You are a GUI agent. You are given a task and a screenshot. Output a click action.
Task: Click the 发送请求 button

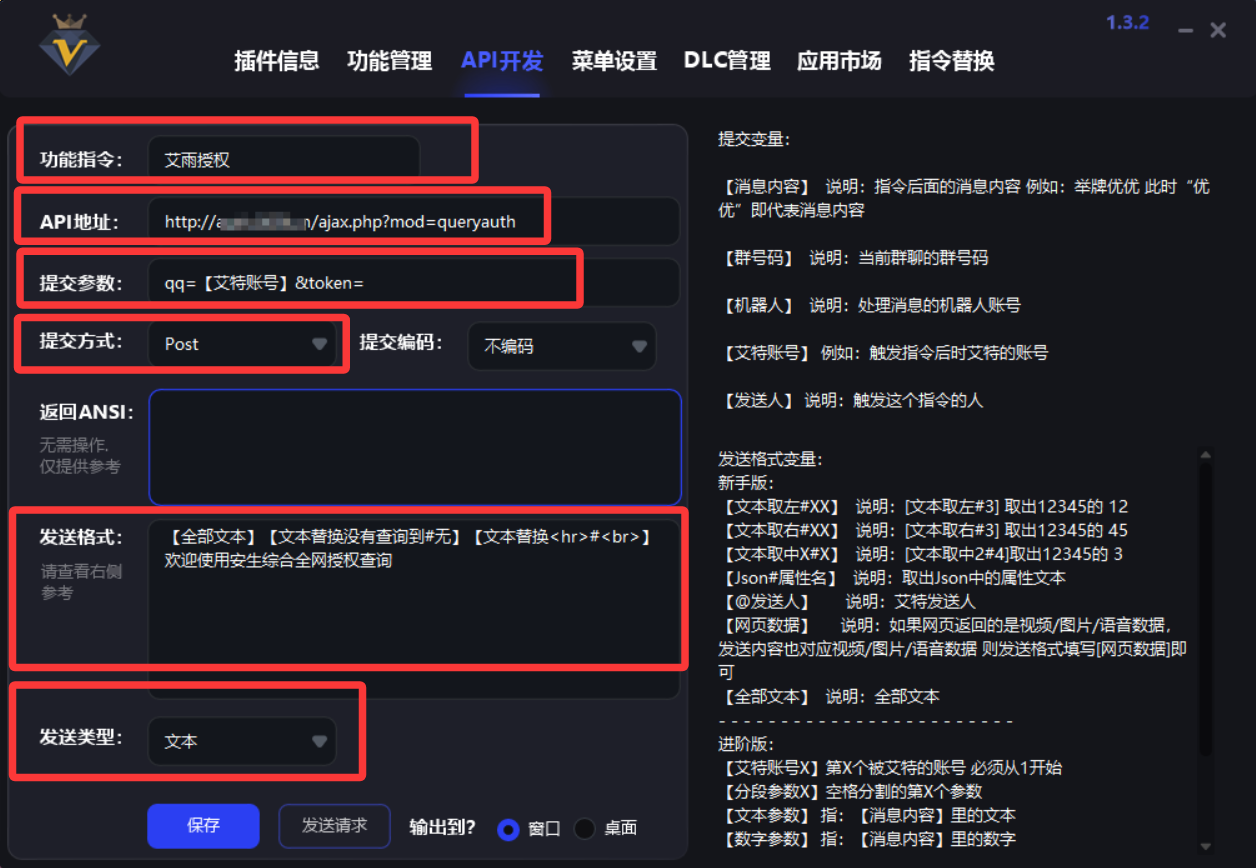click(334, 827)
